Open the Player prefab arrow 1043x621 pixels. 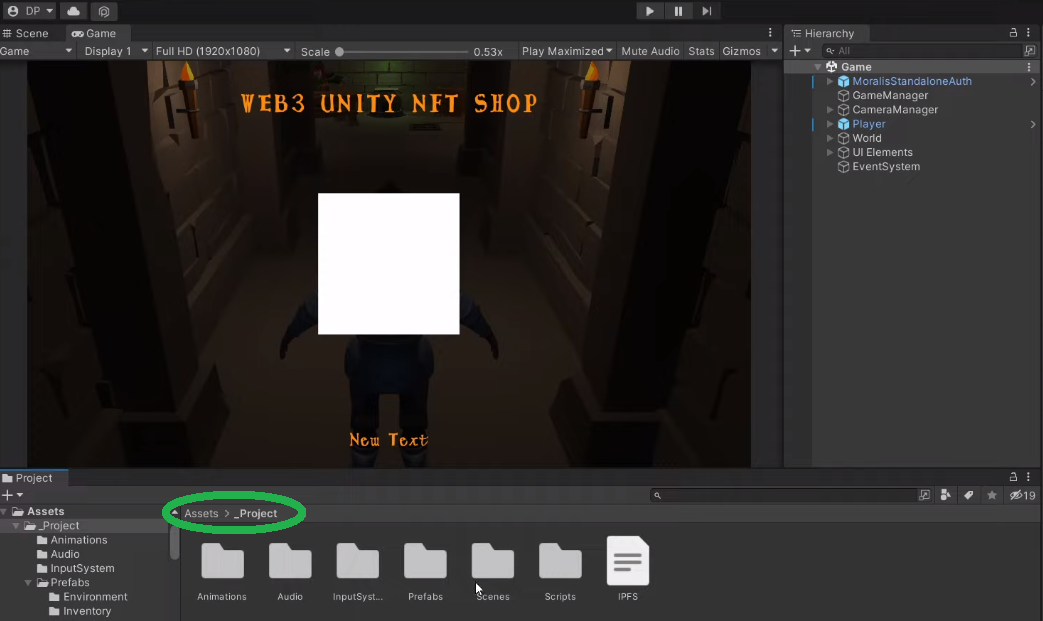1033,124
